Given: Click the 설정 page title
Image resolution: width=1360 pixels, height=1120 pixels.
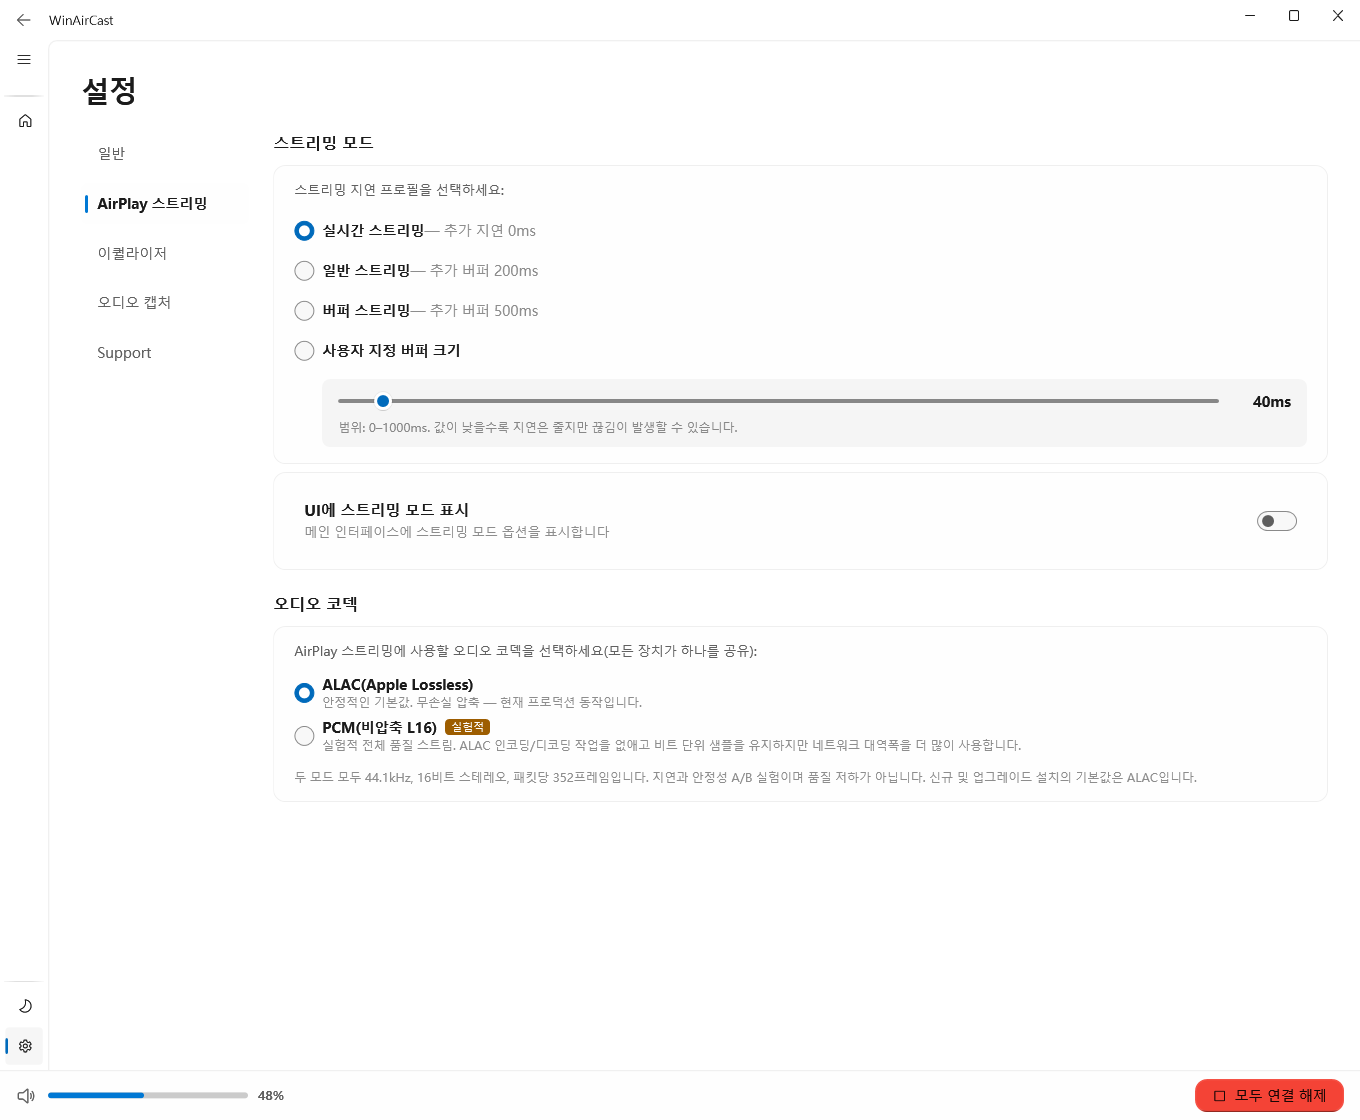Looking at the screenshot, I should 109,91.
